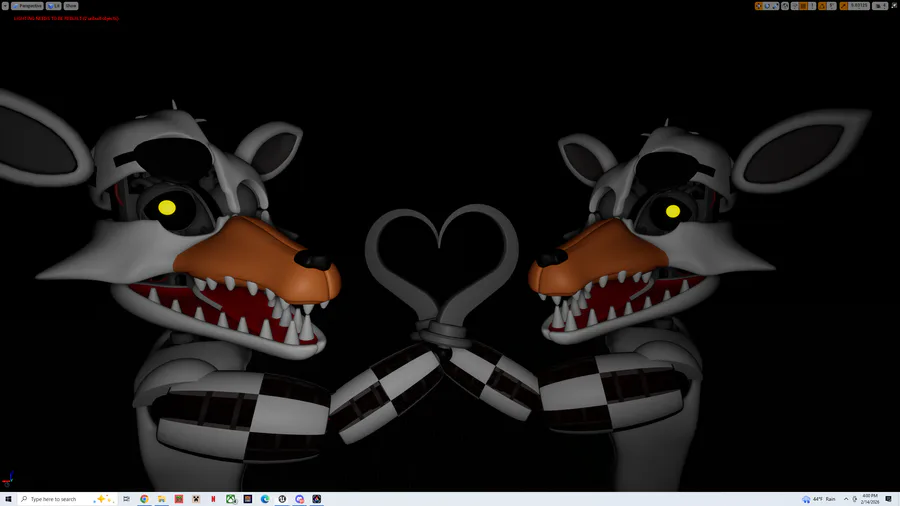Open rotation snap angle dropdown
900x506 pixels.
click(832, 6)
